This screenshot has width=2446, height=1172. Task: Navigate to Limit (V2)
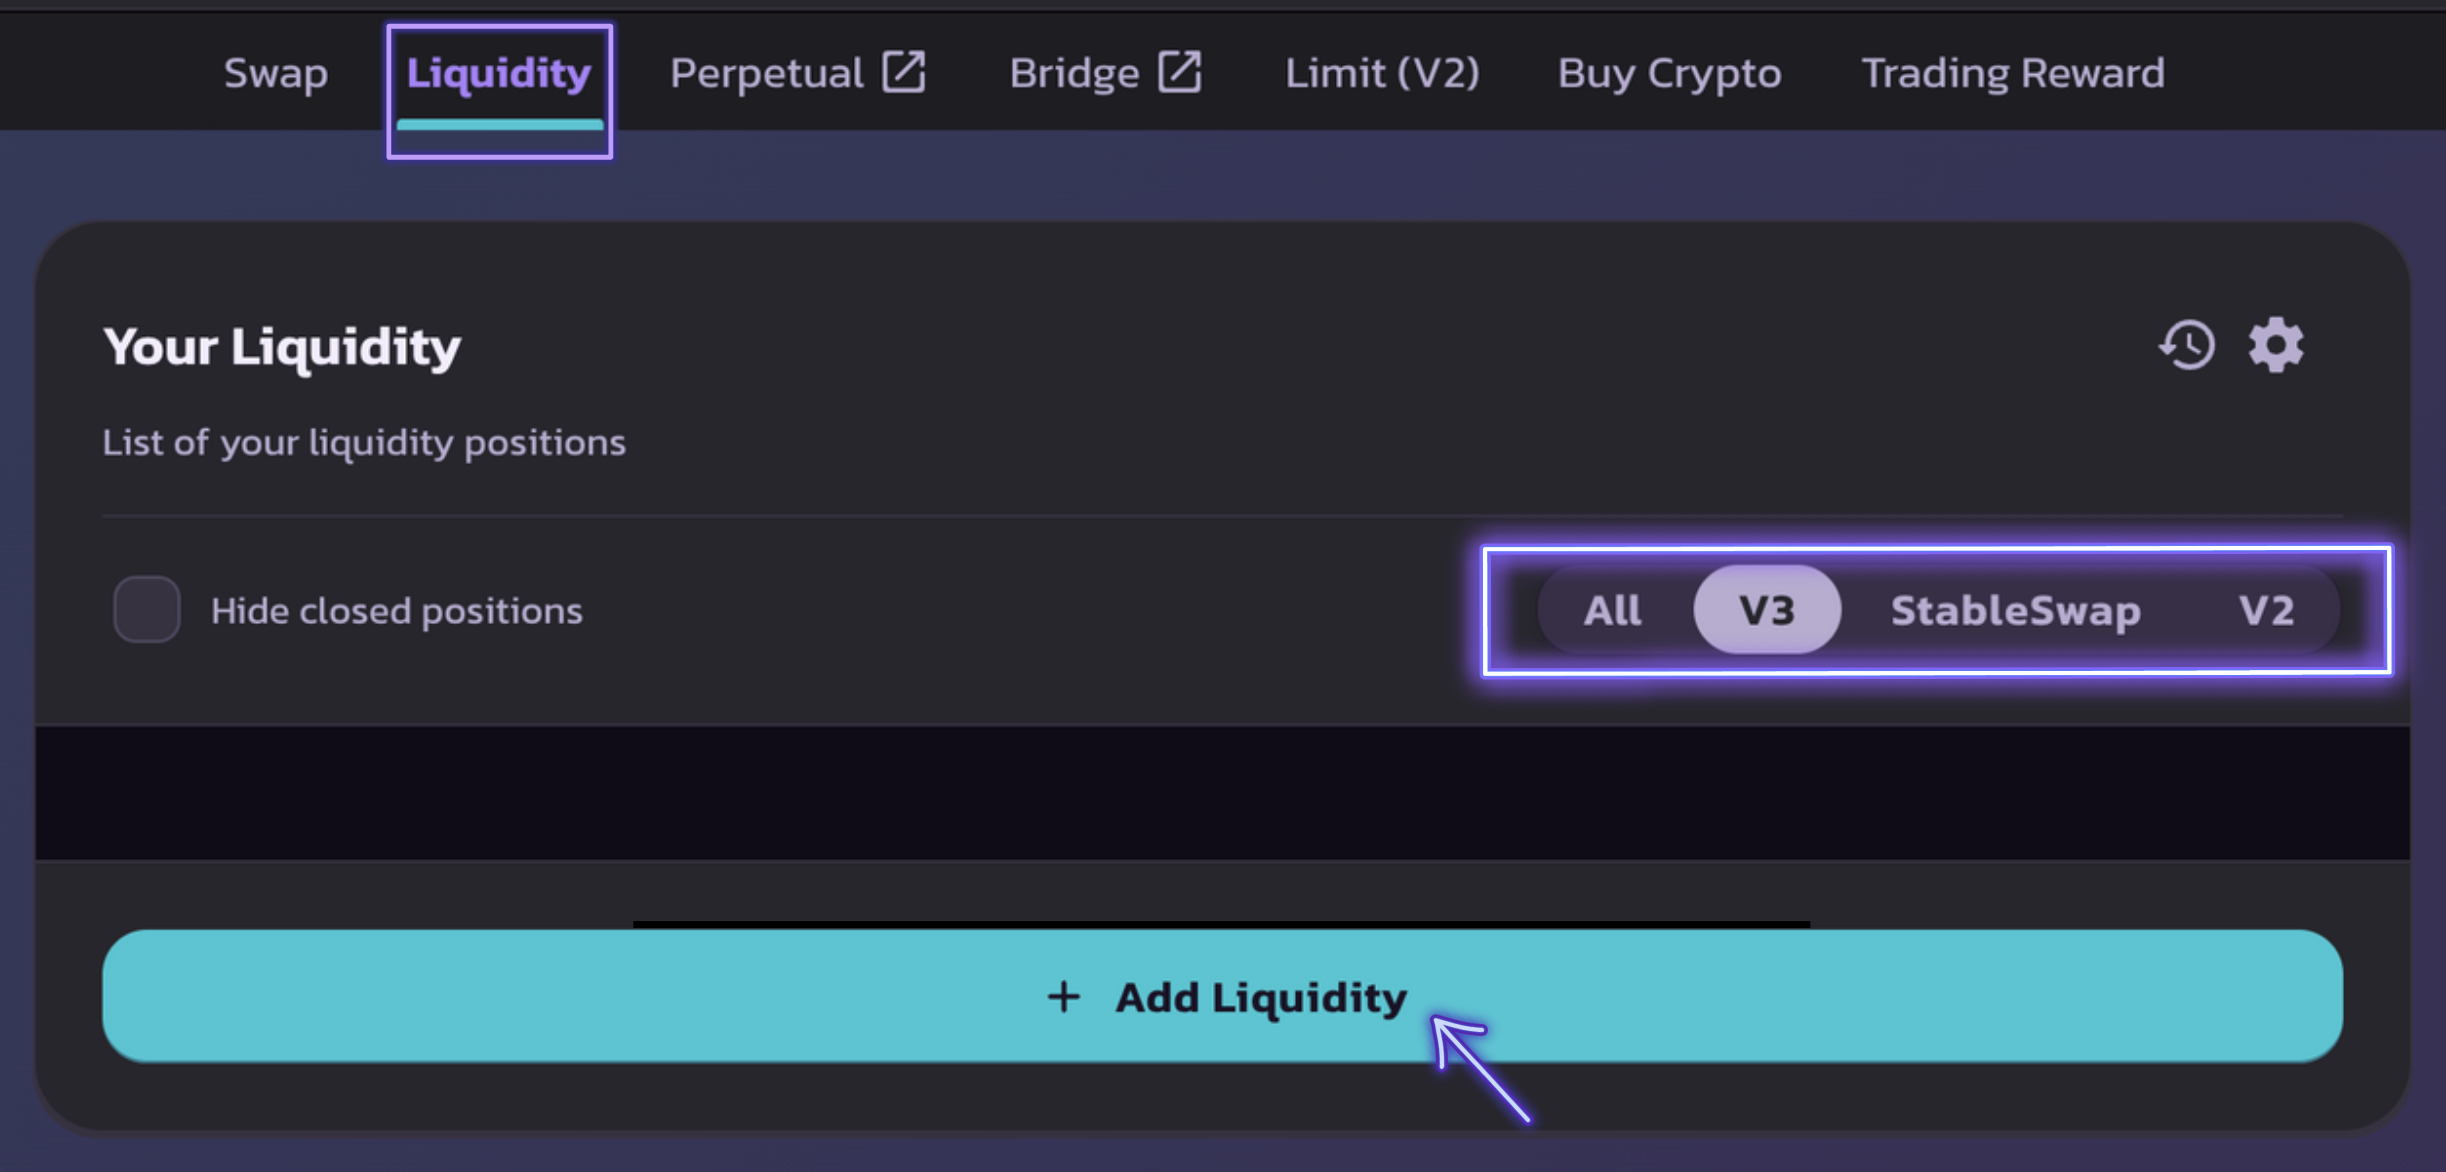(x=1382, y=73)
